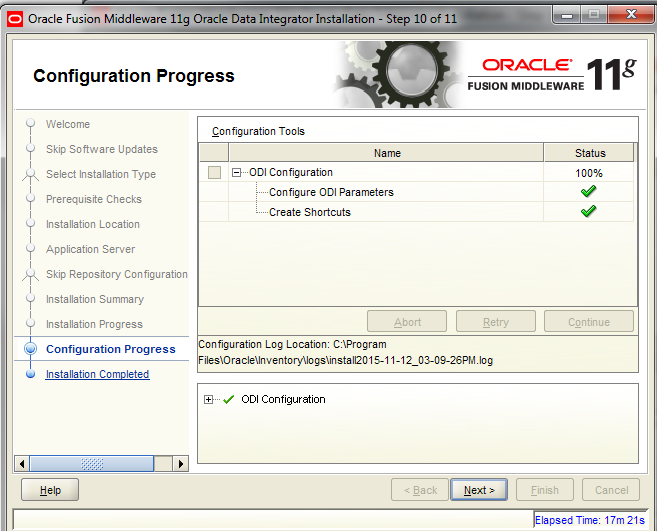
Task: Click the Name column header
Action: pos(386,153)
